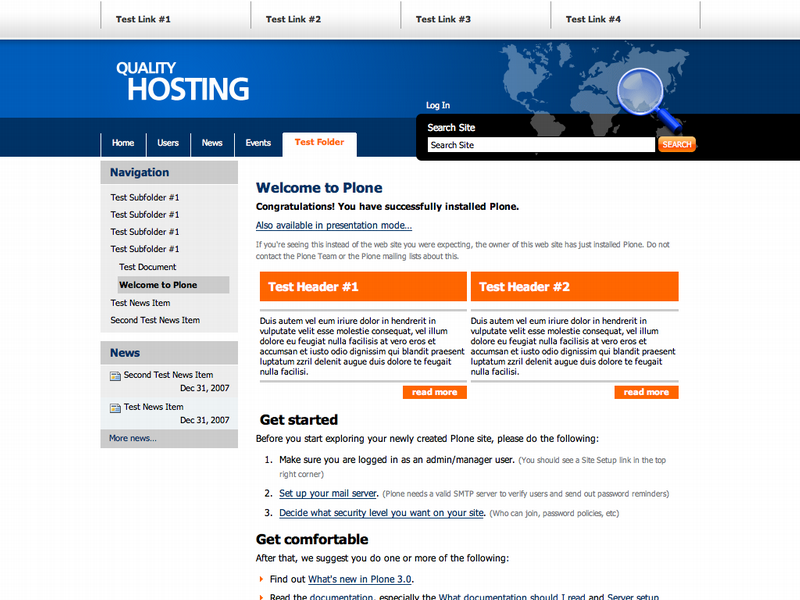Screen dimensions: 800x600
Task: Select Welcome to Plone in navigation
Action: pos(158,285)
